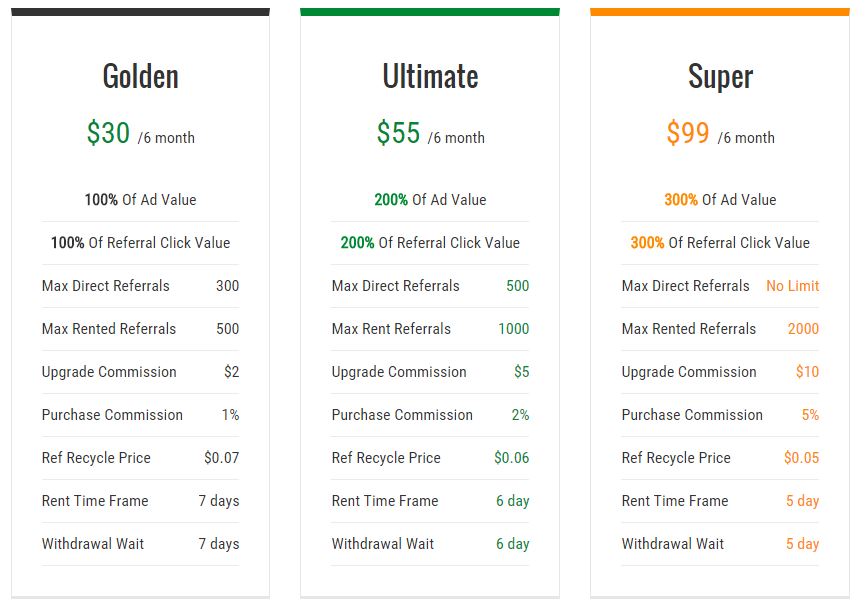Click Golden's Ref Recycle Price $0.07

pyautogui.click(x=221, y=458)
